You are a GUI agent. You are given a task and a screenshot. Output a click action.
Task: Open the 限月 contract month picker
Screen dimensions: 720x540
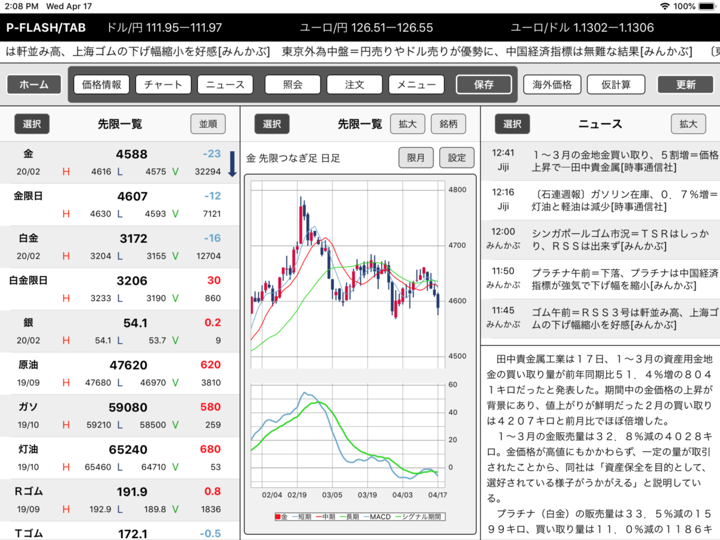pos(415,158)
